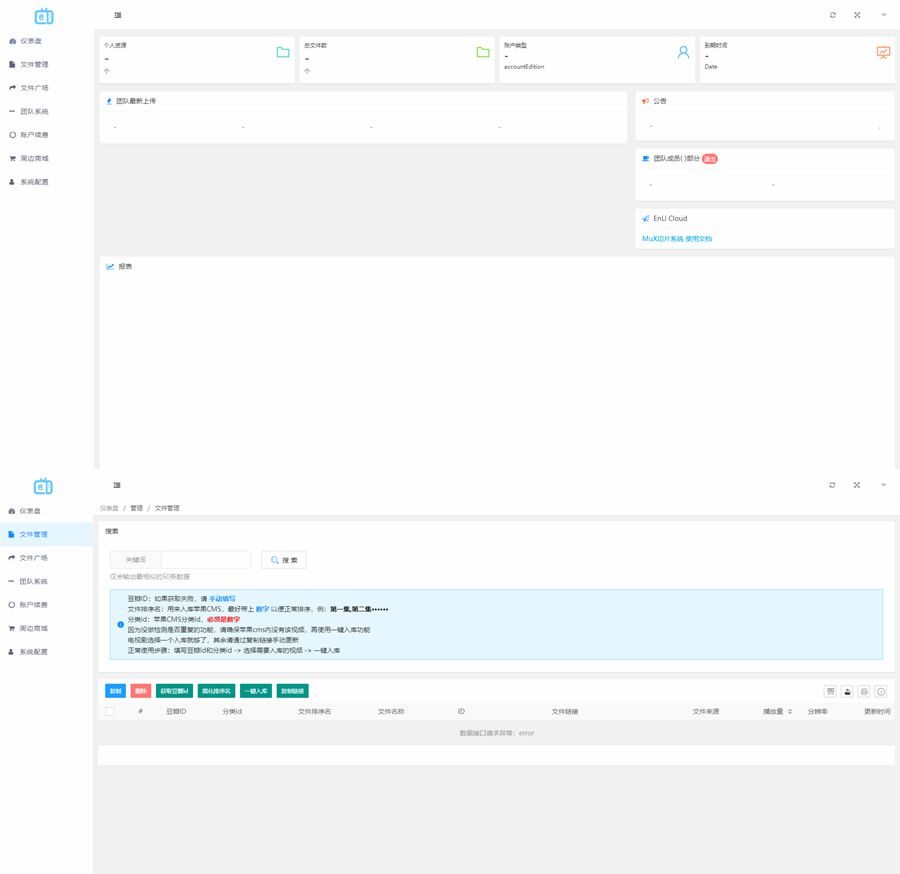Click the 报表 chart icon
This screenshot has height=874, width=900.
click(x=110, y=265)
